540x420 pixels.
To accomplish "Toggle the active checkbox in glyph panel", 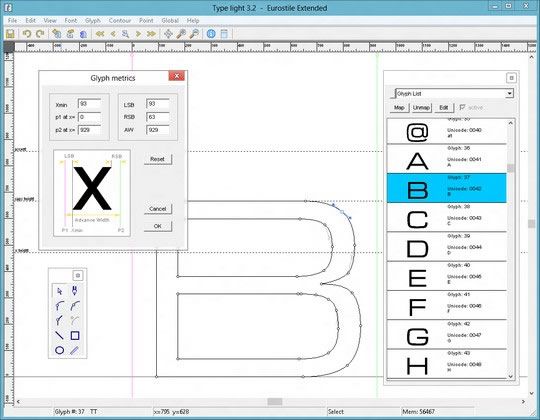I will pos(462,107).
